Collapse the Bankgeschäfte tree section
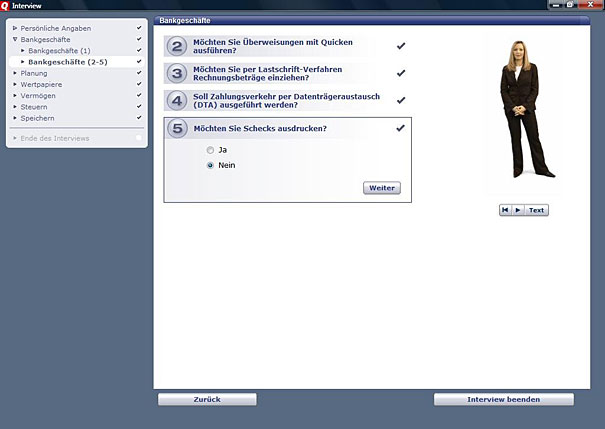605x429 pixels. [x=15, y=39]
